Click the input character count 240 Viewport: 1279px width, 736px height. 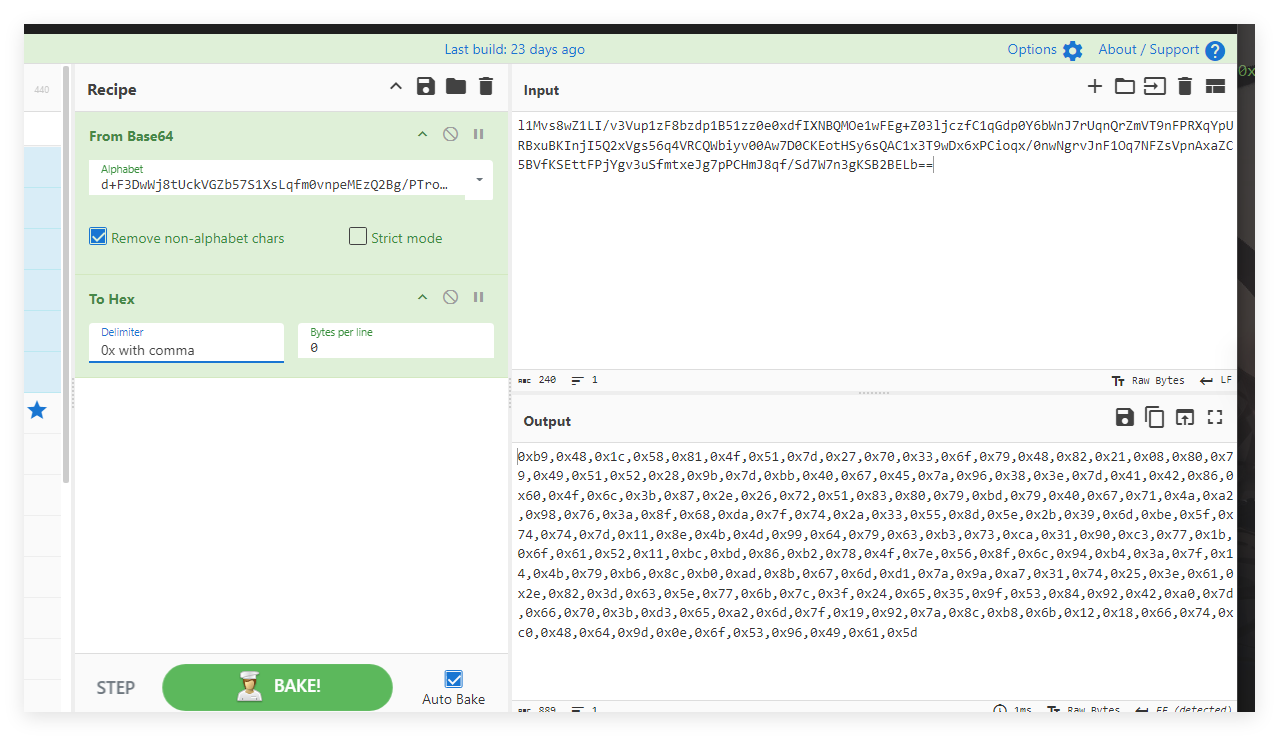point(538,380)
